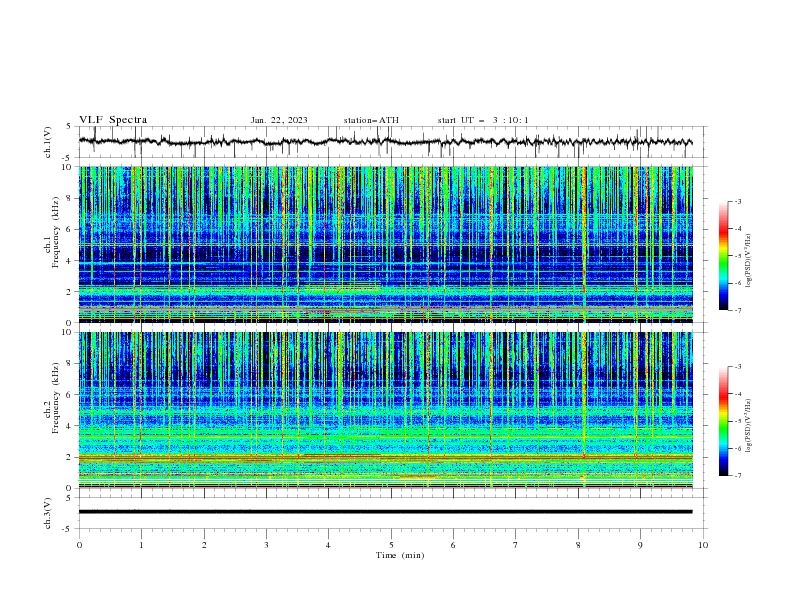Click ch.3(V) axis tick "-5"
This screenshot has height=612, width=792.
point(66,529)
